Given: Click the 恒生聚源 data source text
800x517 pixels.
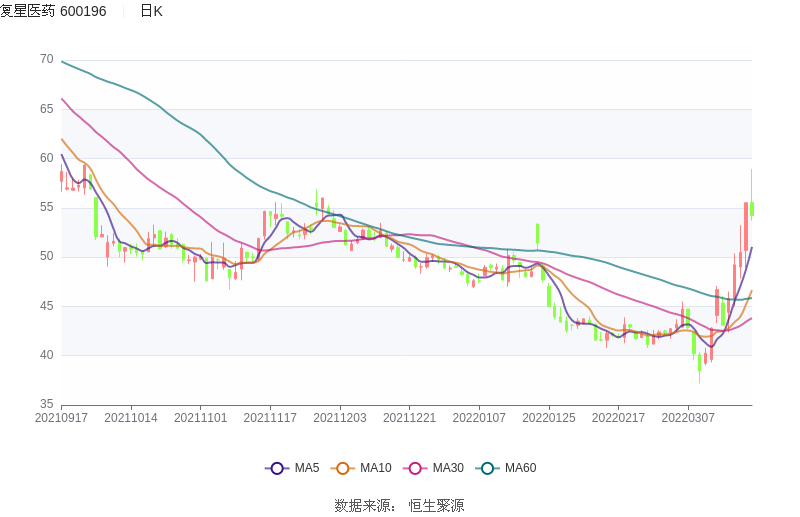Looking at the screenshot, I should pyautogui.click(x=436, y=506).
